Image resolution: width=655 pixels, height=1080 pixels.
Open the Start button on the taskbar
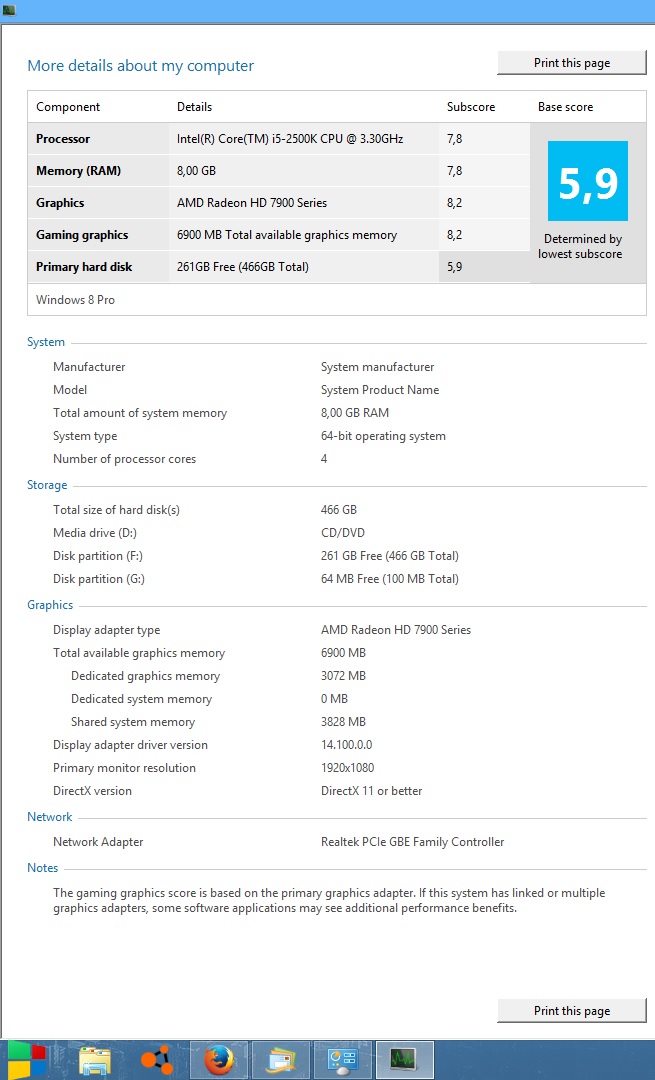[x=27, y=1060]
